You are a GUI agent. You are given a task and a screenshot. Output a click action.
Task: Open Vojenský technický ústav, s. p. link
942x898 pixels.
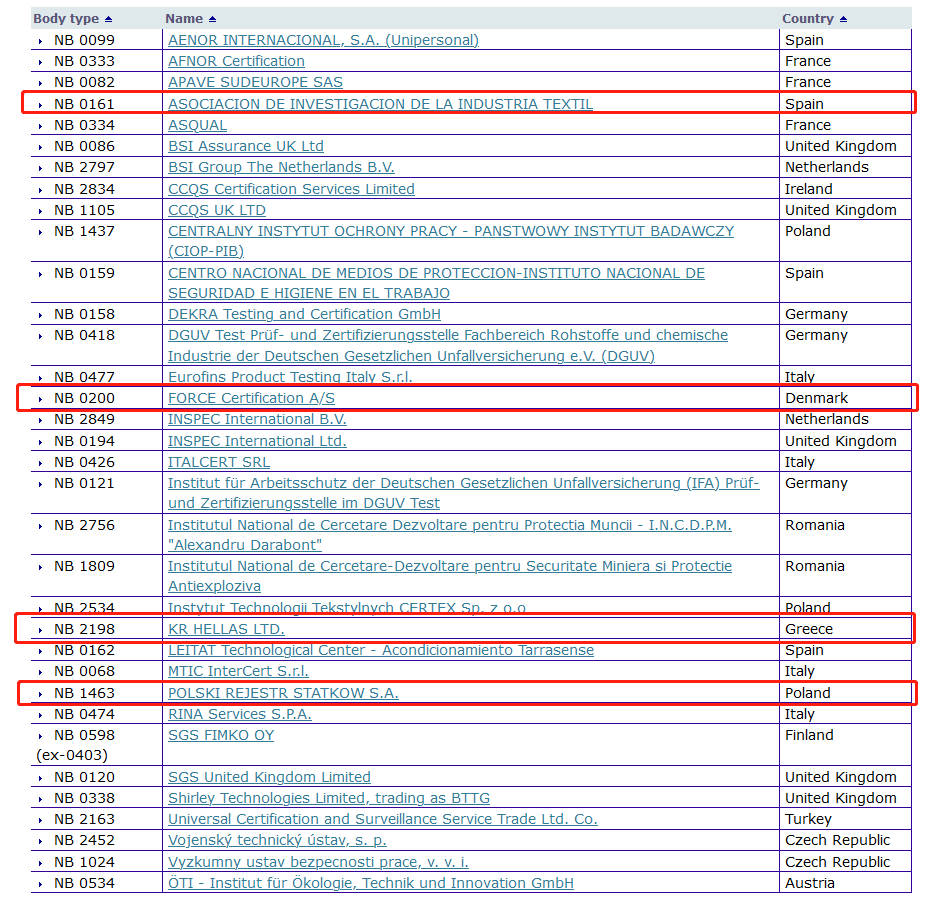click(x=277, y=840)
